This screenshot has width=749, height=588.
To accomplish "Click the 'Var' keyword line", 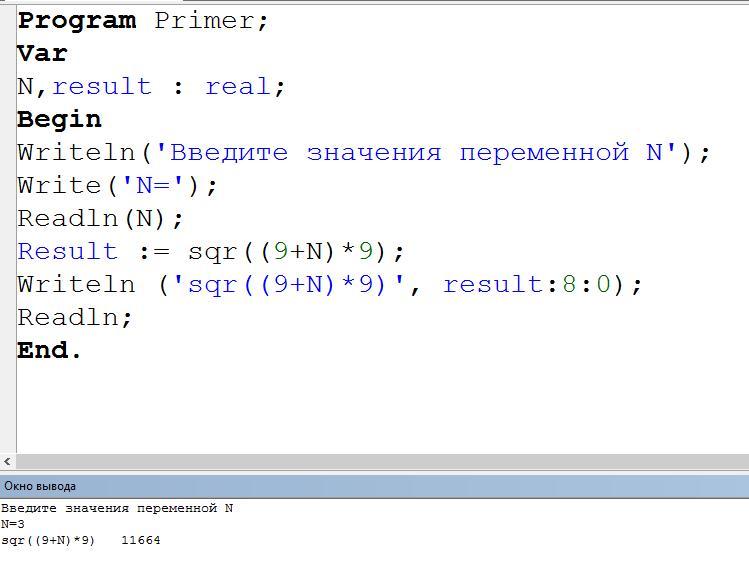I will [42, 53].
